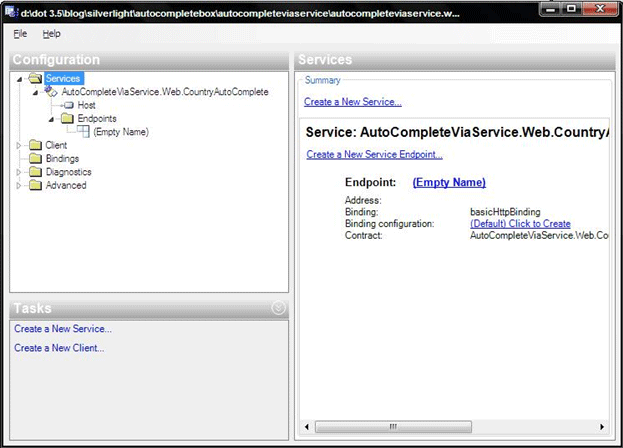Image resolution: width=623 pixels, height=448 pixels.
Task: Click the Advanced folder icon
Action: pyautogui.click(x=36, y=185)
